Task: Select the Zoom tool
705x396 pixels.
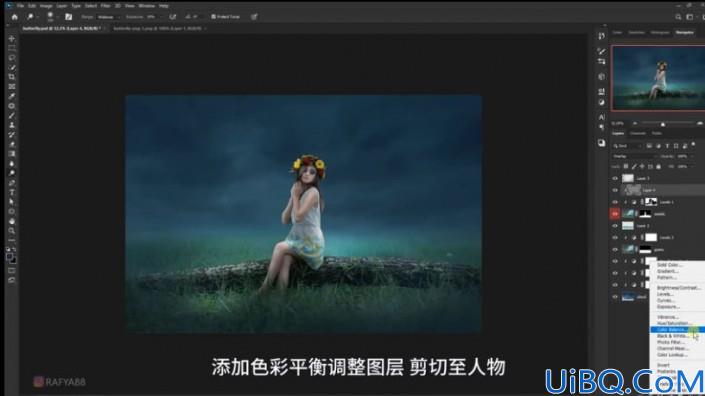Action: point(12,231)
